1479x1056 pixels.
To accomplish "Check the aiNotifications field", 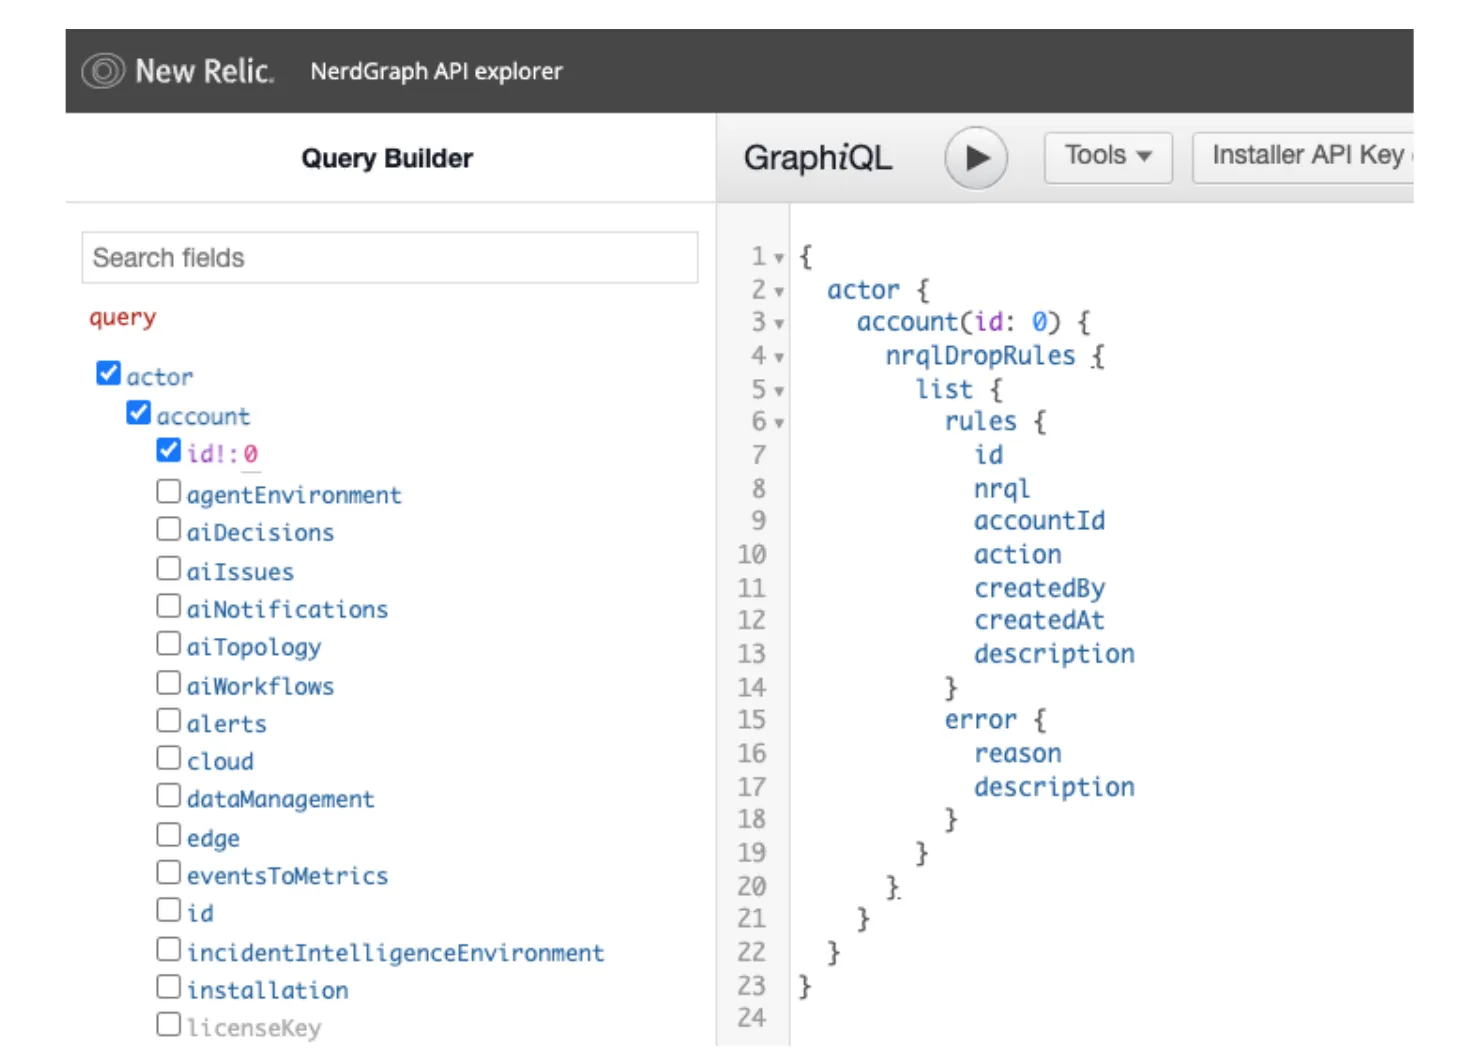I will tap(168, 605).
